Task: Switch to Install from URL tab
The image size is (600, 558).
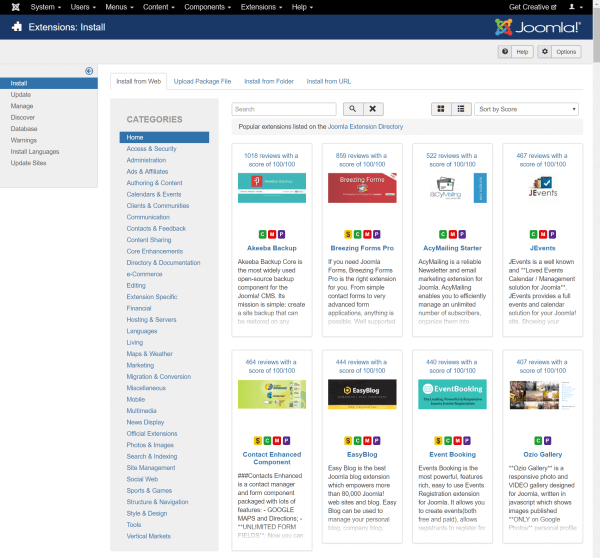Action: pyautogui.click(x=329, y=81)
